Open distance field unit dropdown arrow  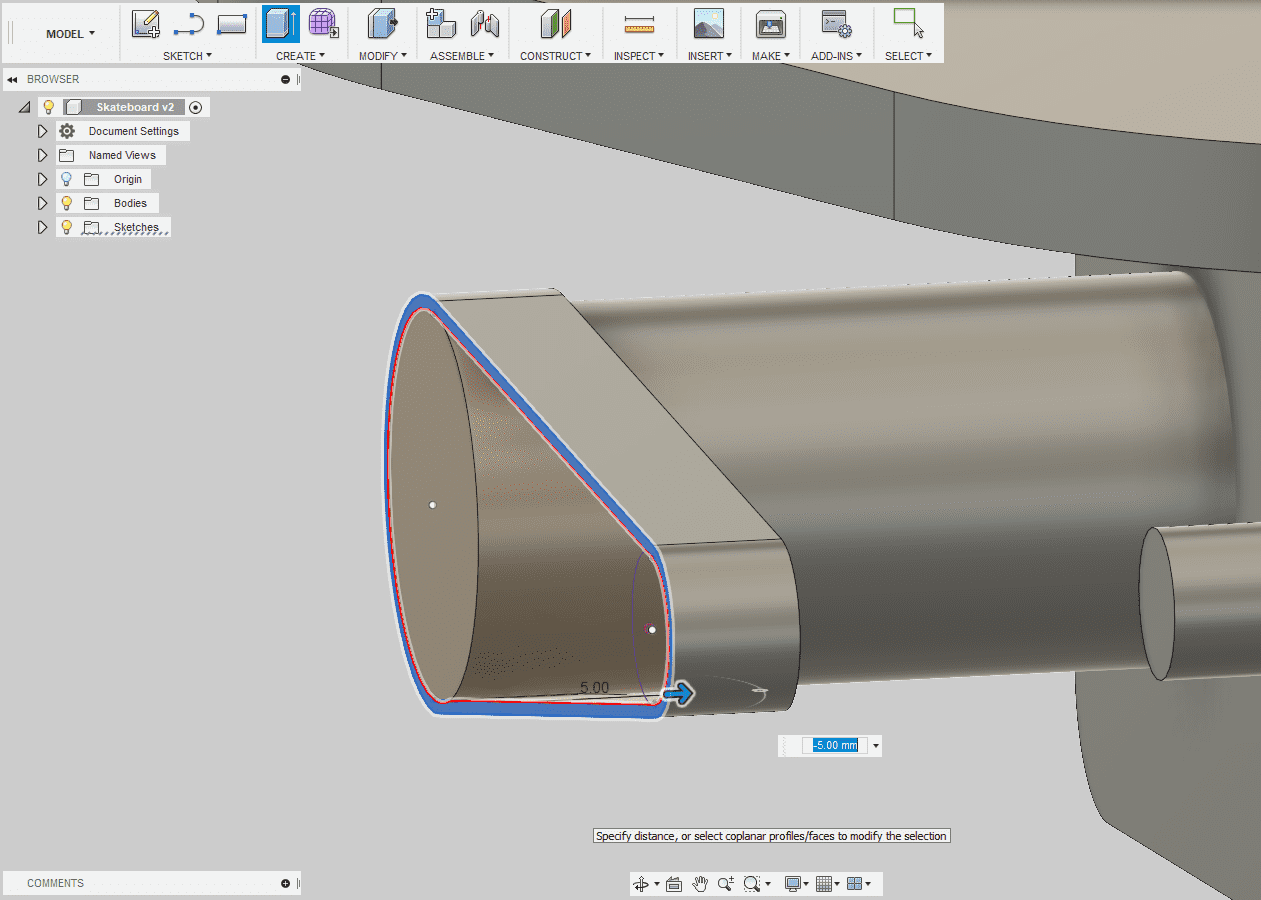point(876,746)
